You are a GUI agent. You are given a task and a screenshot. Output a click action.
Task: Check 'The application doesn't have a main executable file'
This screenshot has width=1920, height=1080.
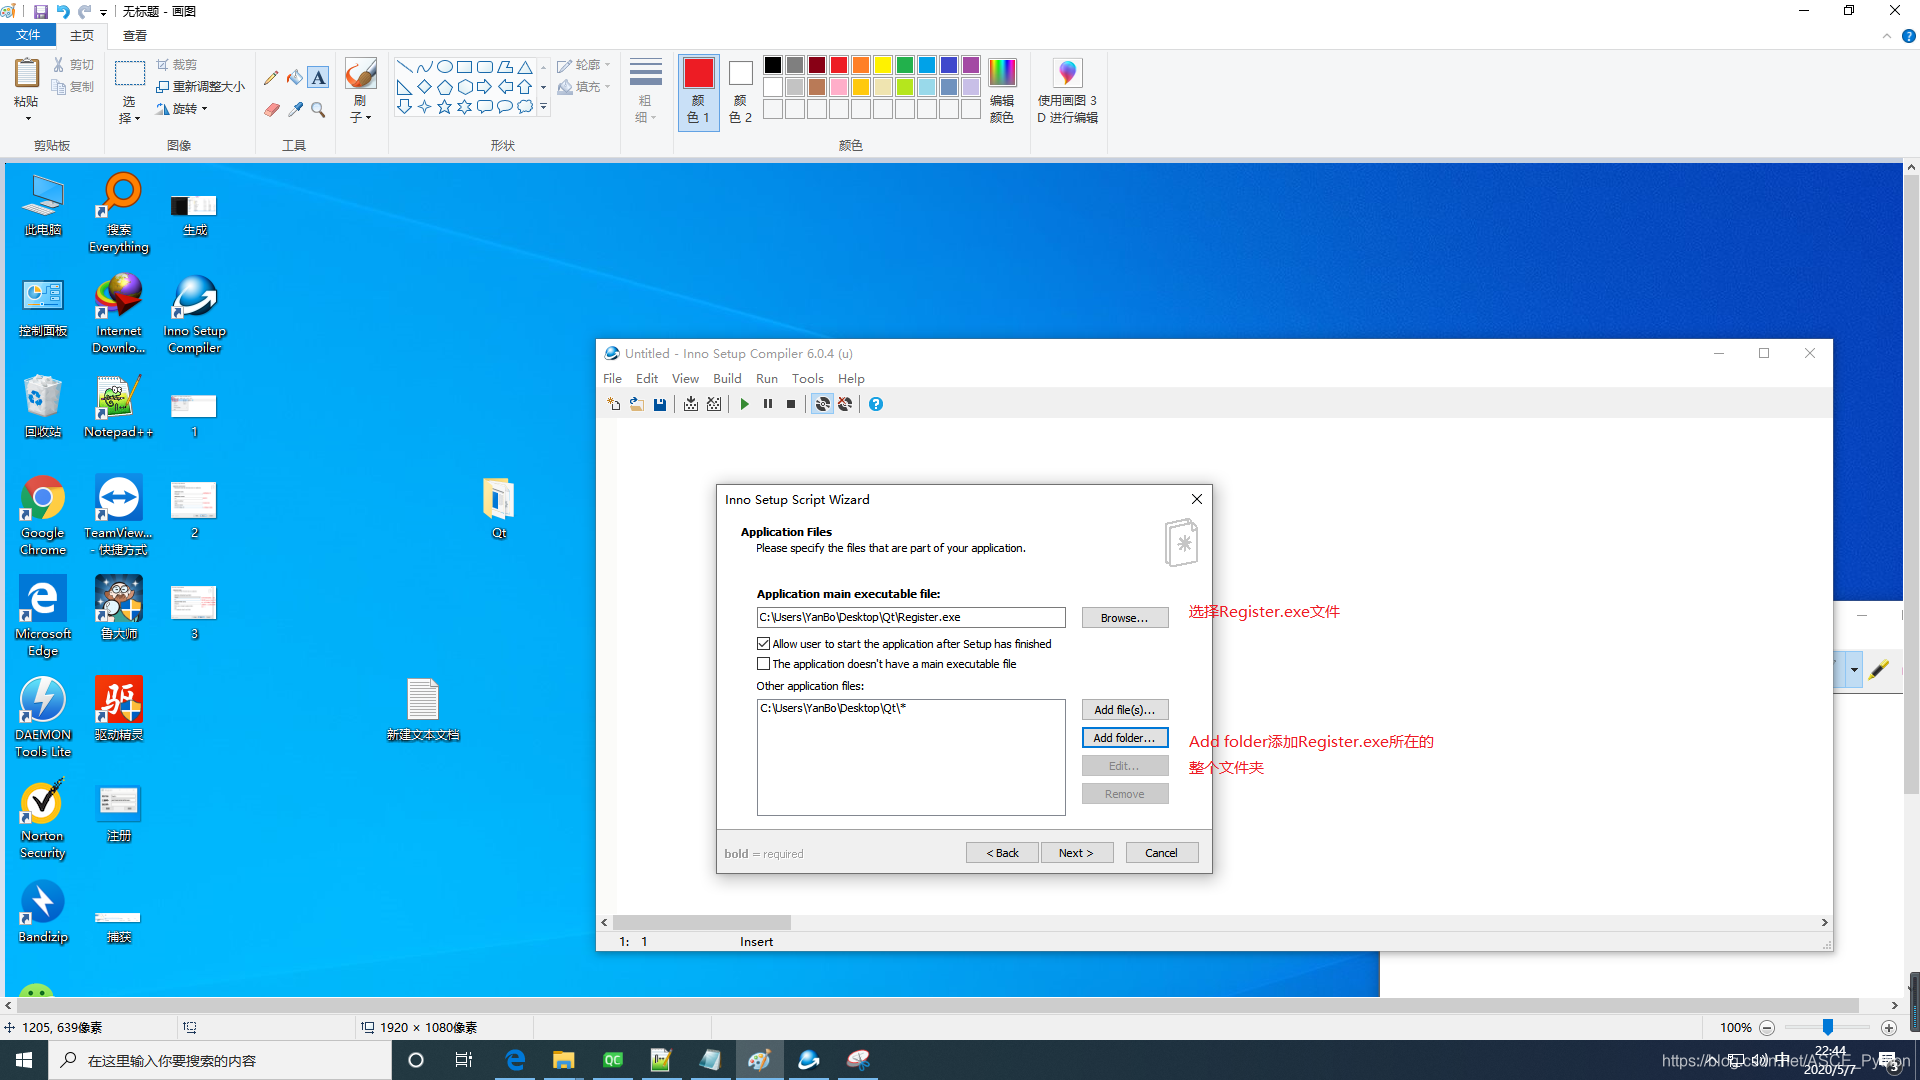[764, 664]
